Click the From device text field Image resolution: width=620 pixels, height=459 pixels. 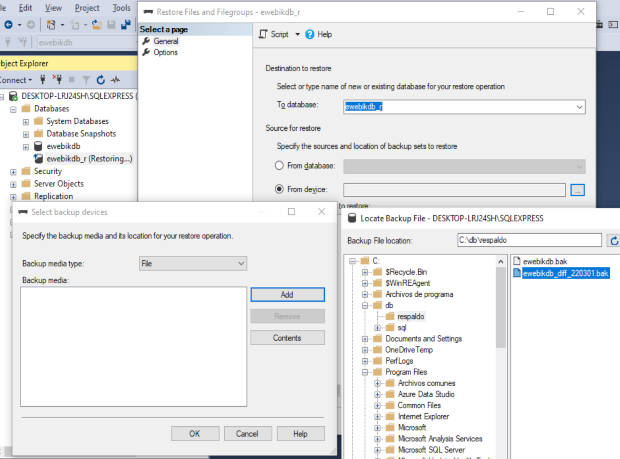point(454,190)
